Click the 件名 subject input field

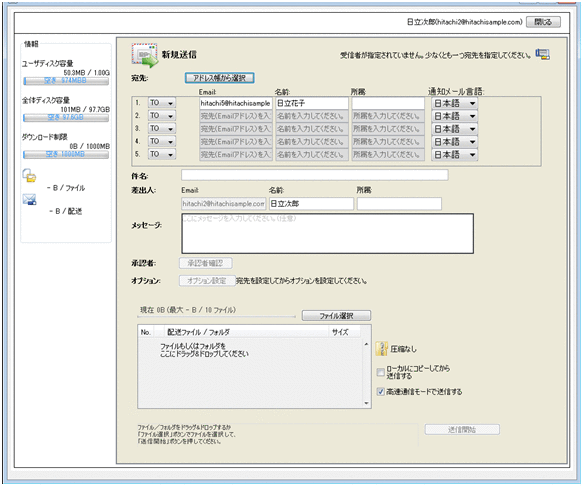pos(315,175)
